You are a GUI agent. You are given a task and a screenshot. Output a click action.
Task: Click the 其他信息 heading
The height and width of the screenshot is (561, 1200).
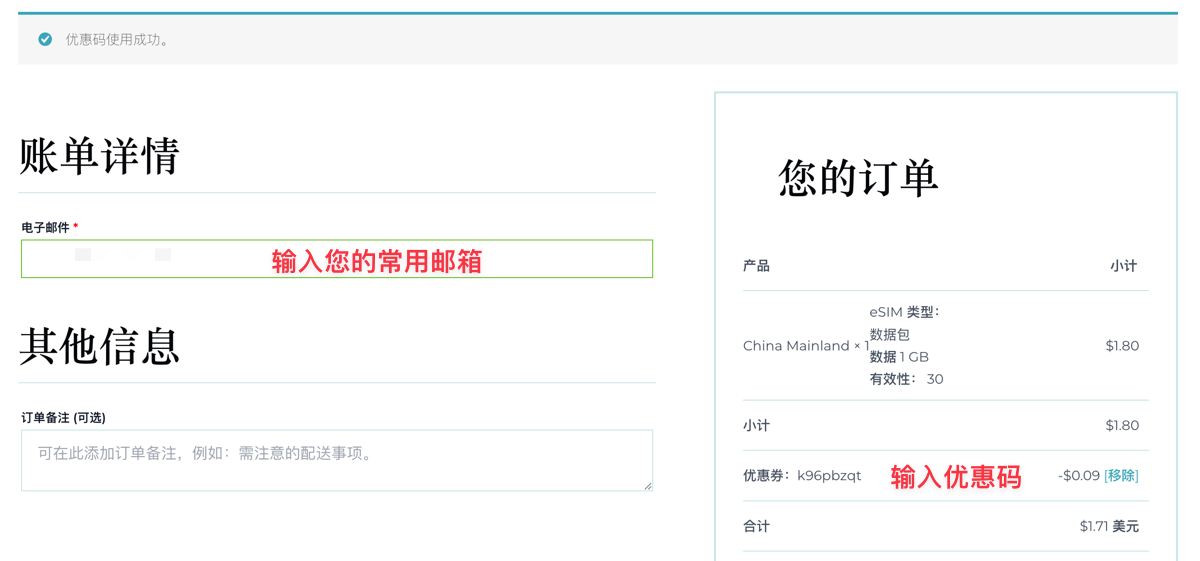click(x=99, y=347)
